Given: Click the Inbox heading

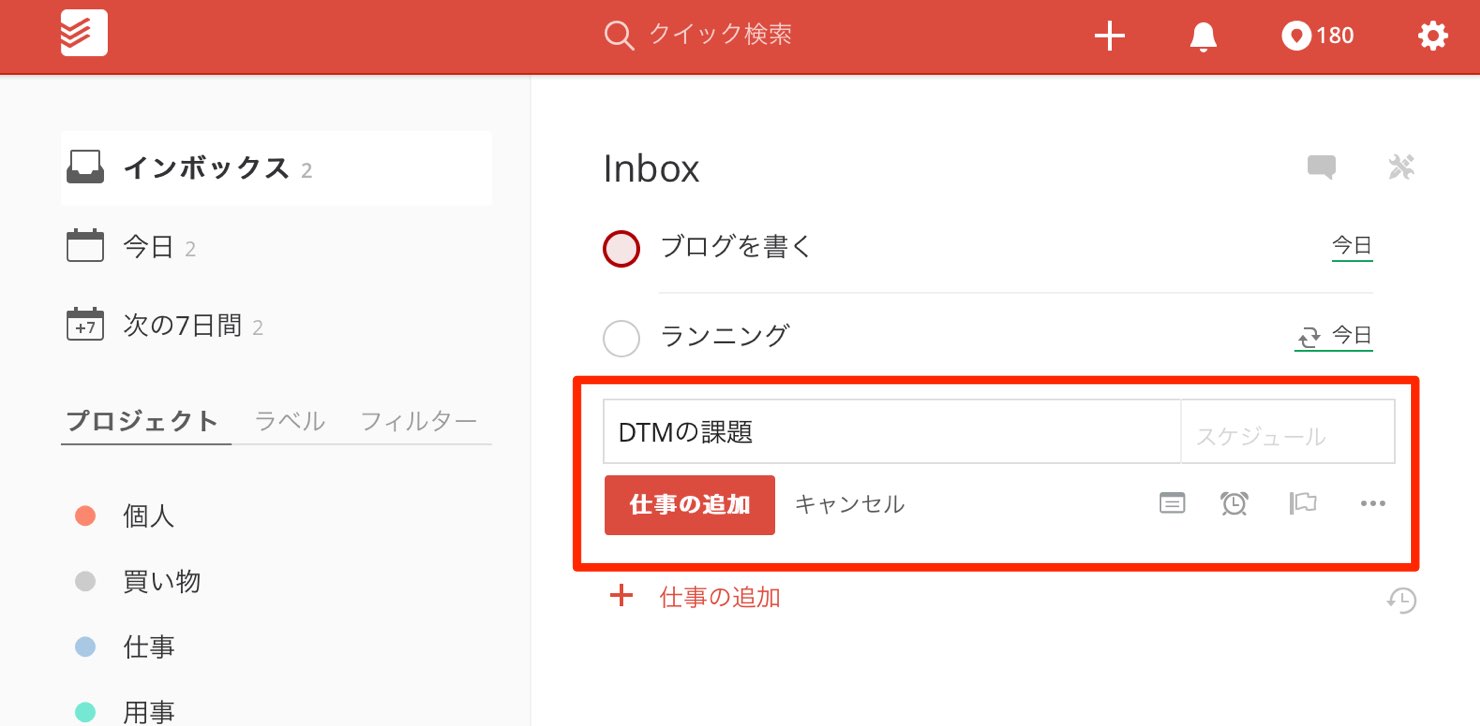Looking at the screenshot, I should tap(651, 169).
